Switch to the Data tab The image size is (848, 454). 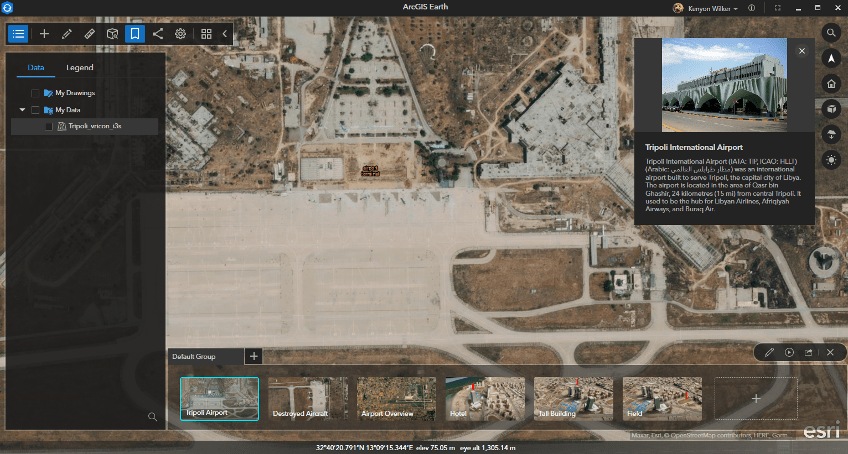tap(36, 68)
